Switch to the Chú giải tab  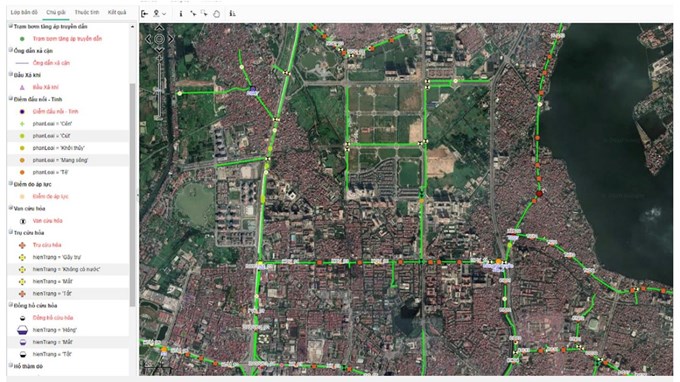point(56,13)
